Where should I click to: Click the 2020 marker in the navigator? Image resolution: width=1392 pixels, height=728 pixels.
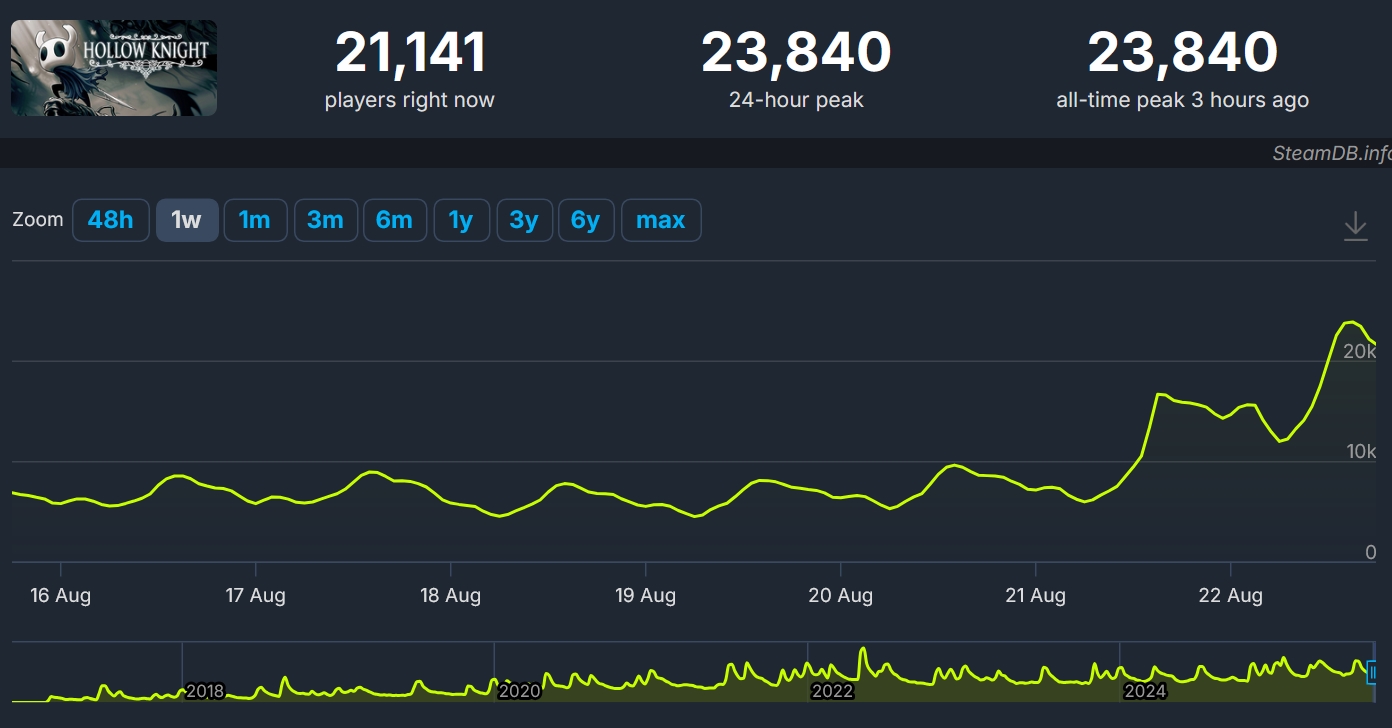(x=519, y=691)
